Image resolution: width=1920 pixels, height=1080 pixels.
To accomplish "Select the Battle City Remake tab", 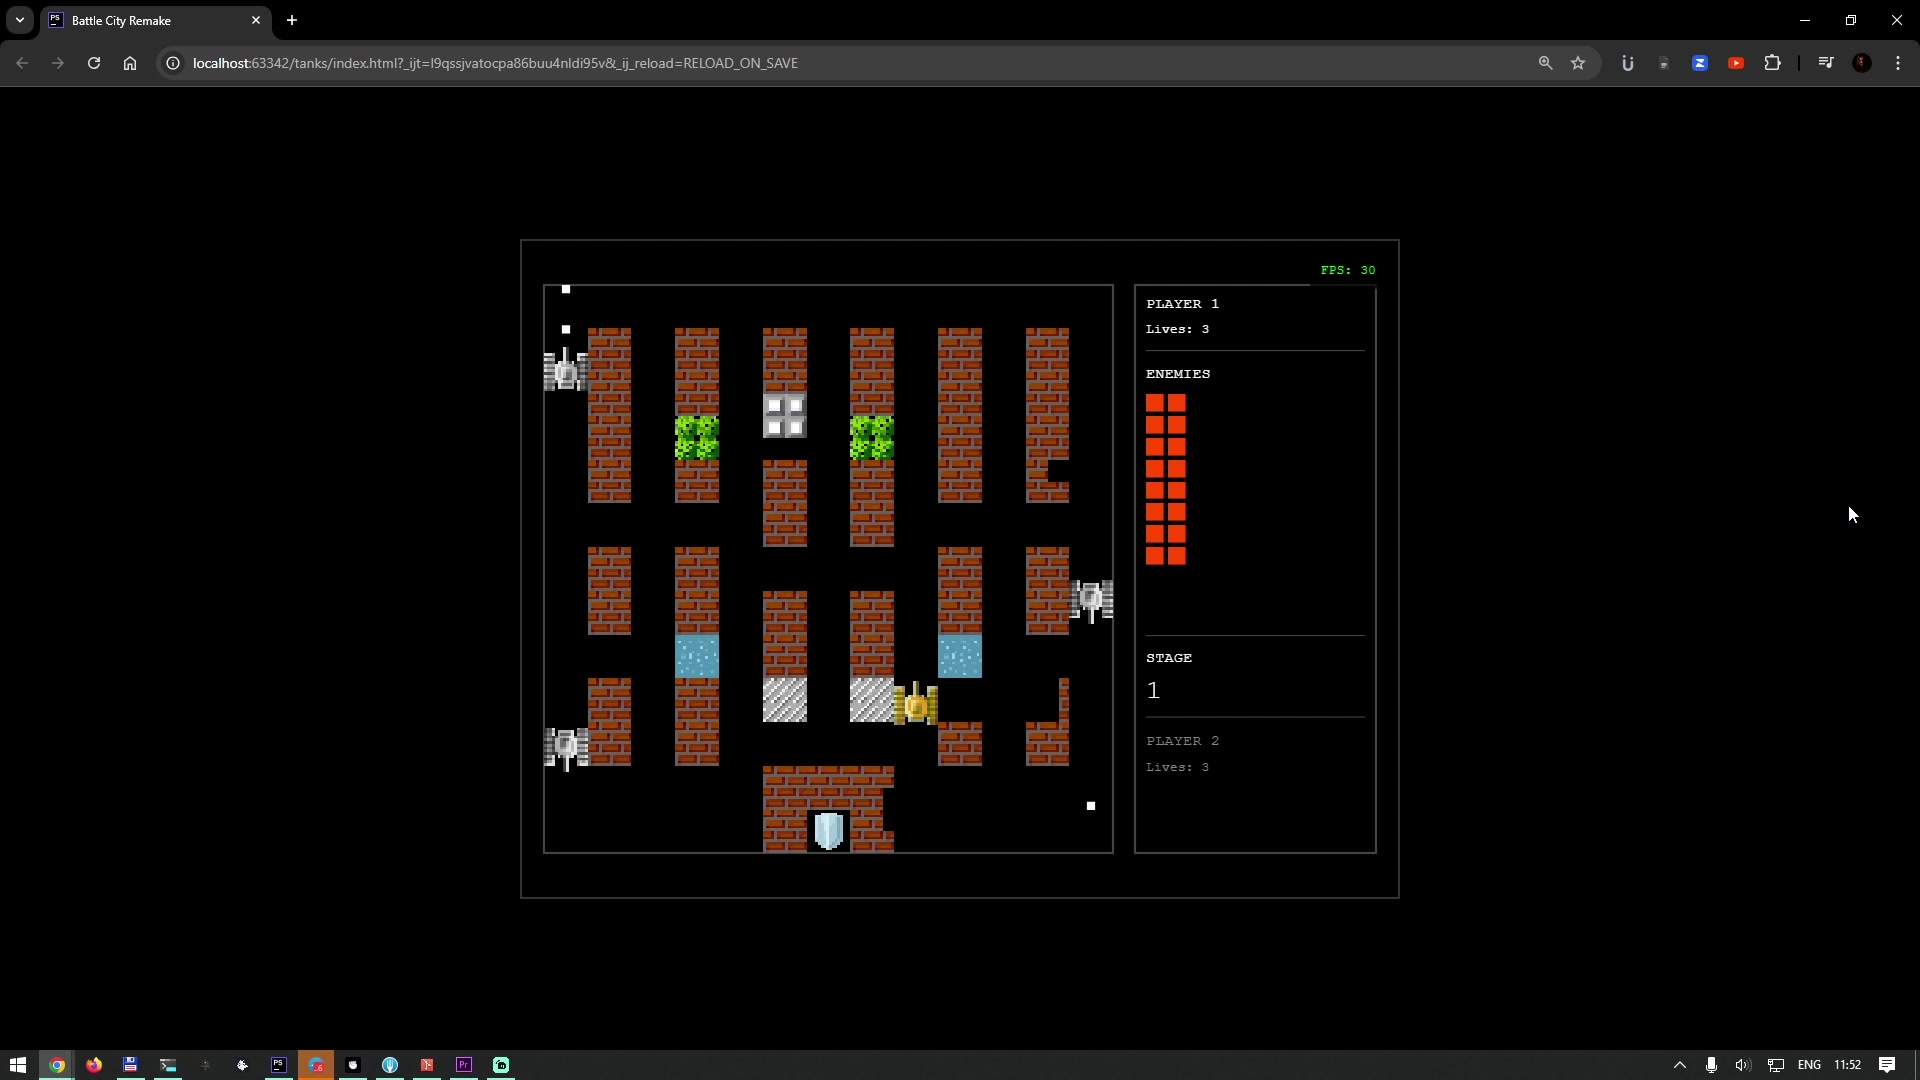I will coord(140,20).
